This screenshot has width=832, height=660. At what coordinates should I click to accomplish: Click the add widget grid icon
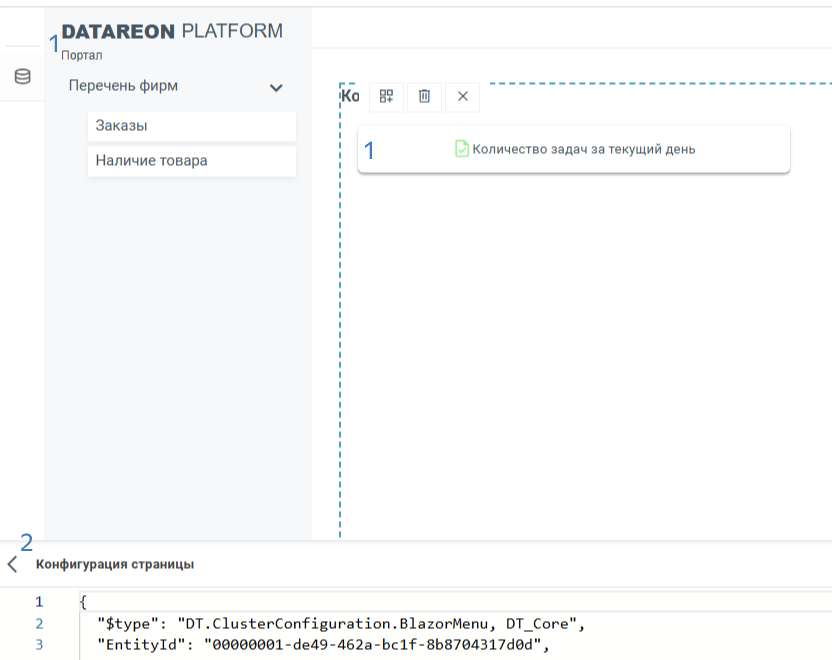[x=386, y=96]
